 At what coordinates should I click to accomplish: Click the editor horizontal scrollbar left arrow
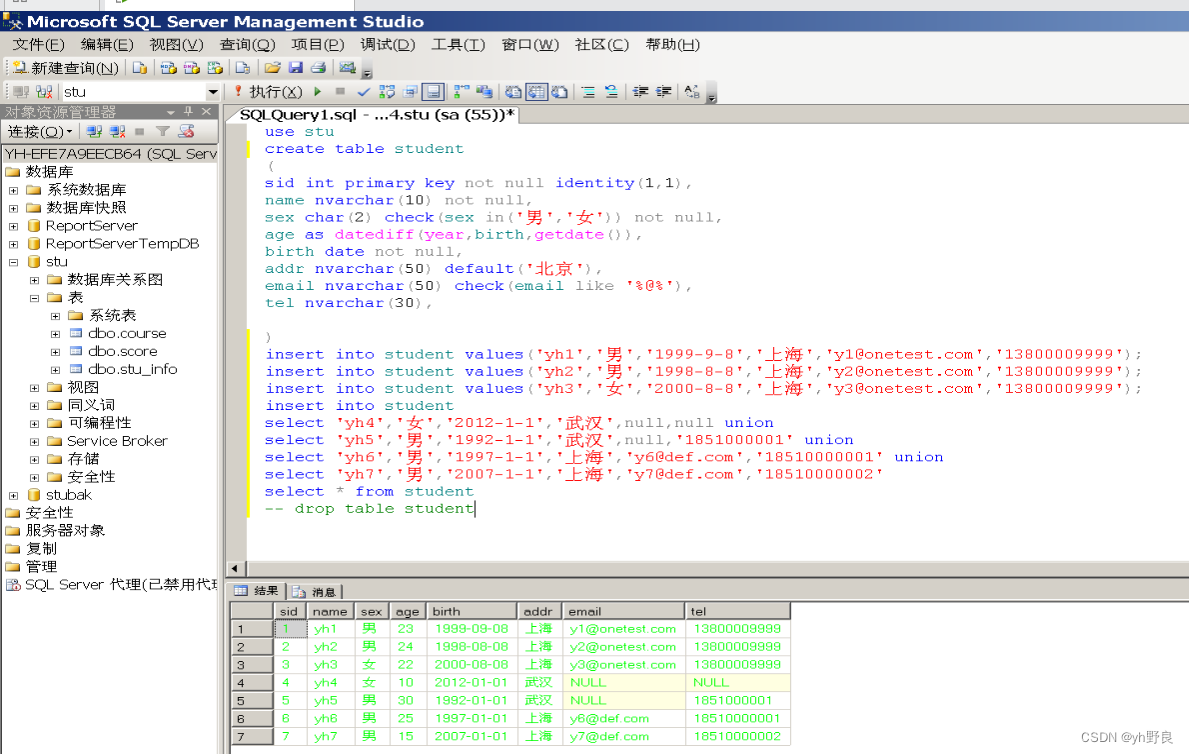(235, 568)
